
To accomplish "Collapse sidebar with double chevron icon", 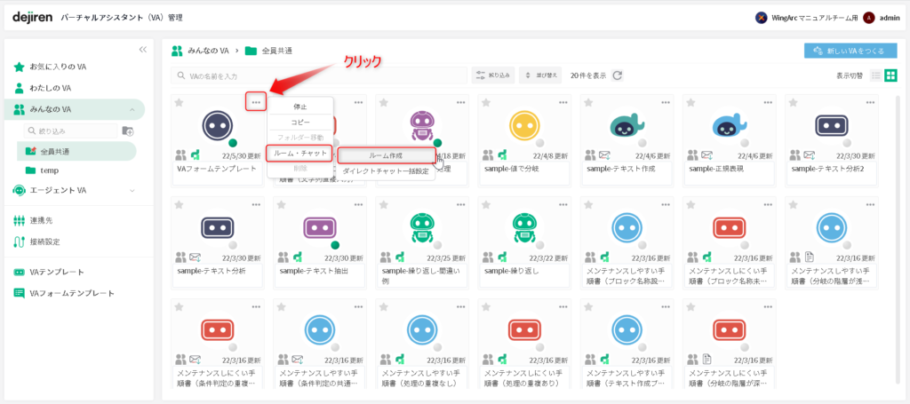I will click(142, 48).
